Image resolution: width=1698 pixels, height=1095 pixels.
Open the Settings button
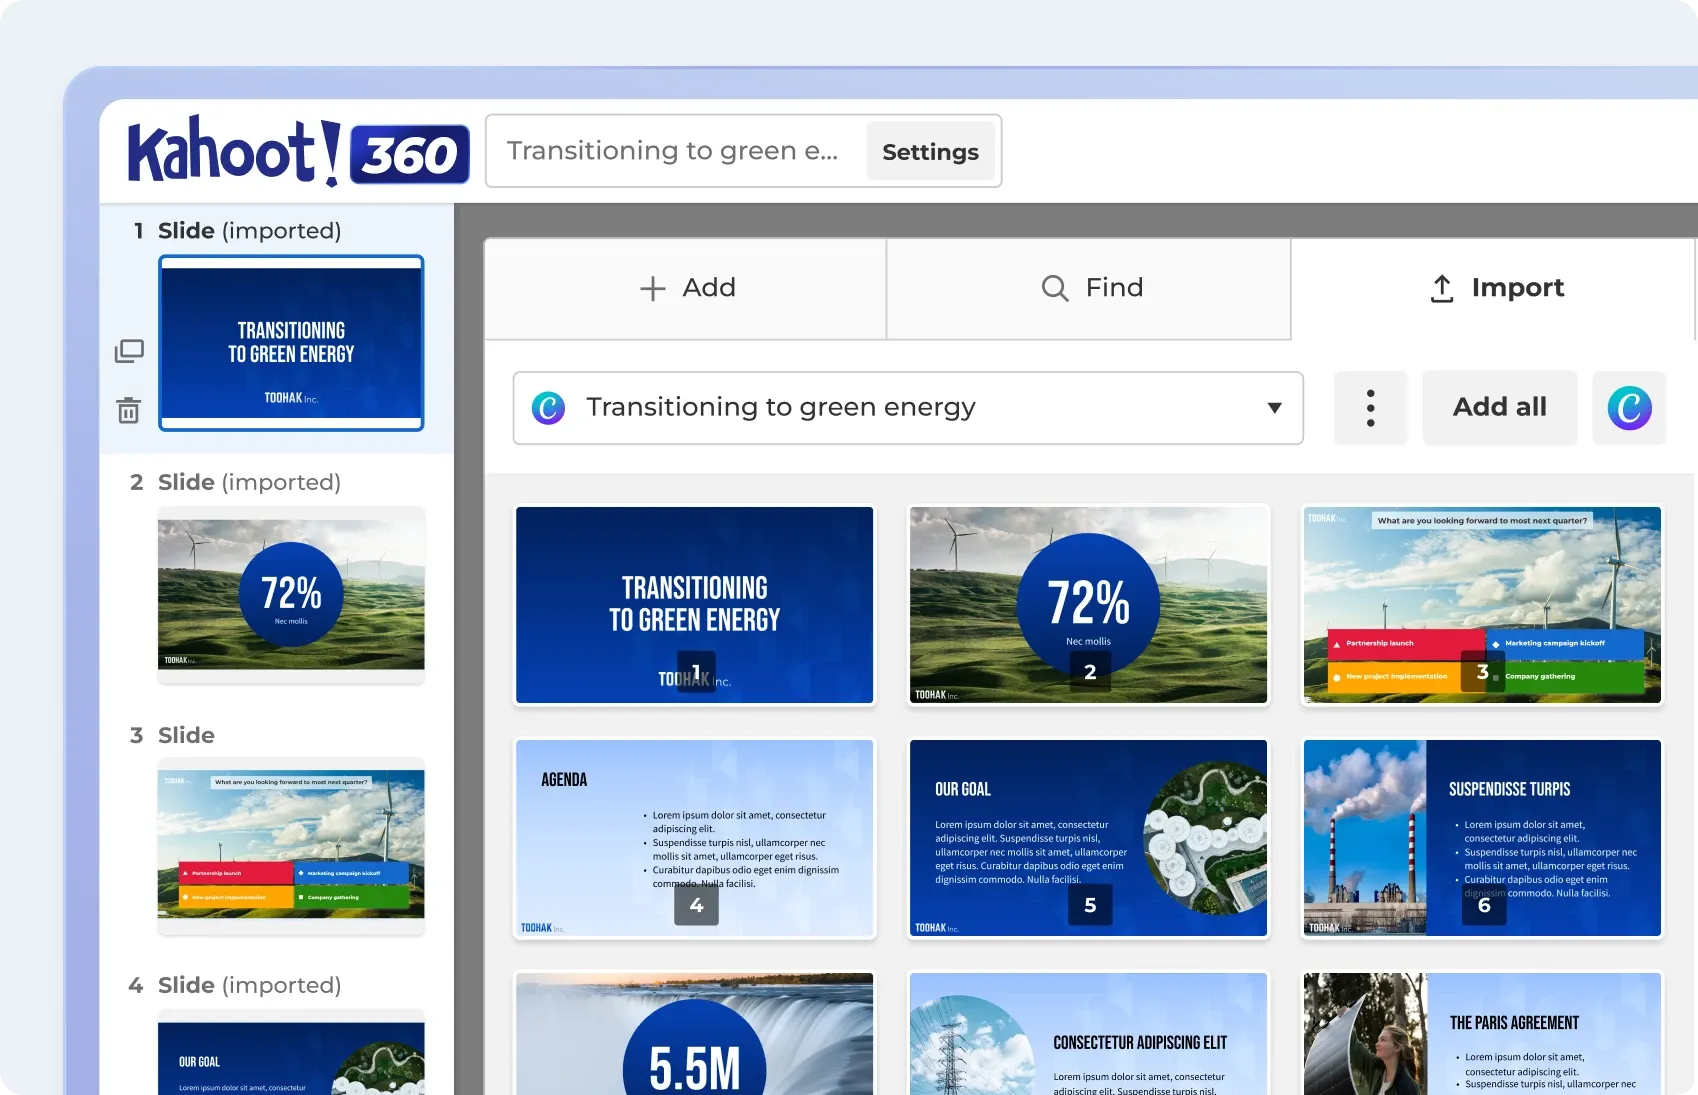[930, 152]
